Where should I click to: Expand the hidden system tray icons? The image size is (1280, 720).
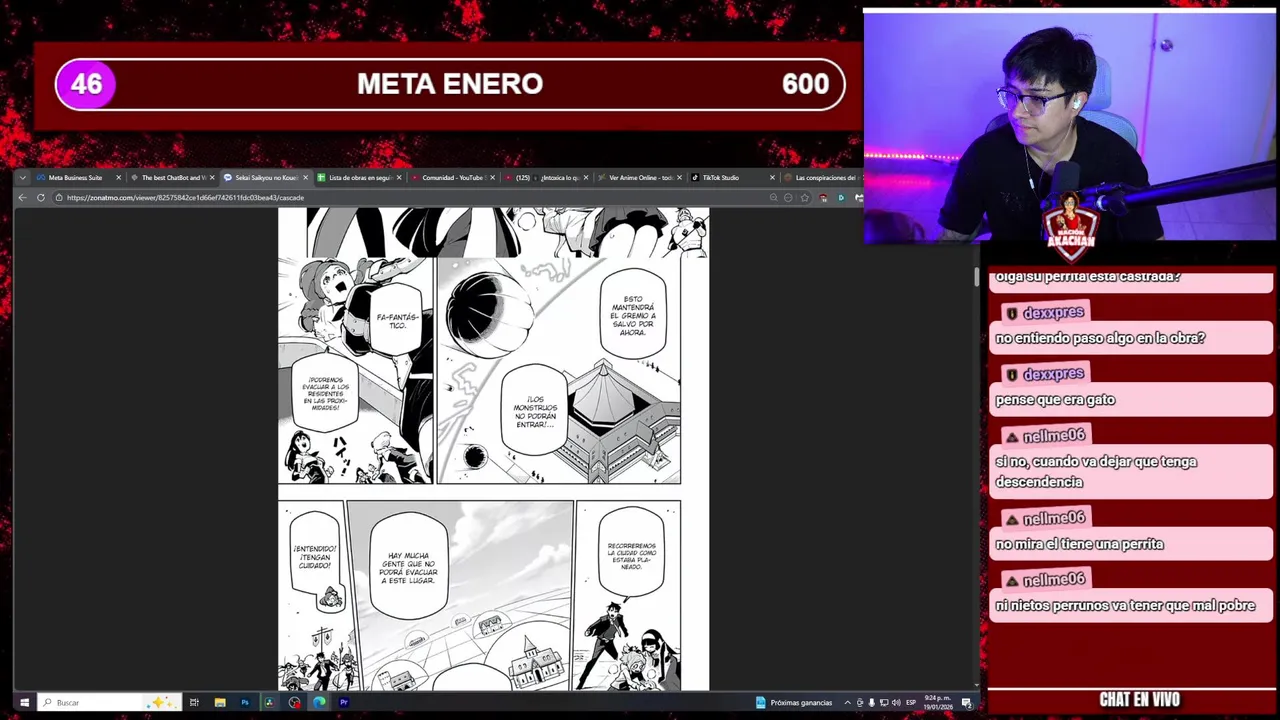[847, 702]
